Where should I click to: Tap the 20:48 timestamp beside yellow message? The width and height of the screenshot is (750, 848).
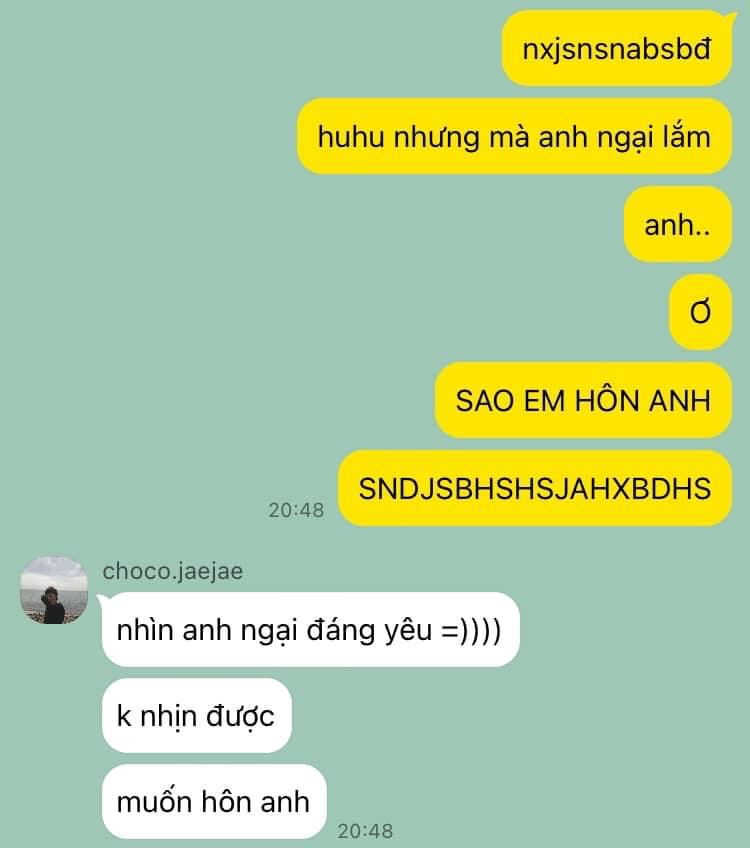click(296, 510)
